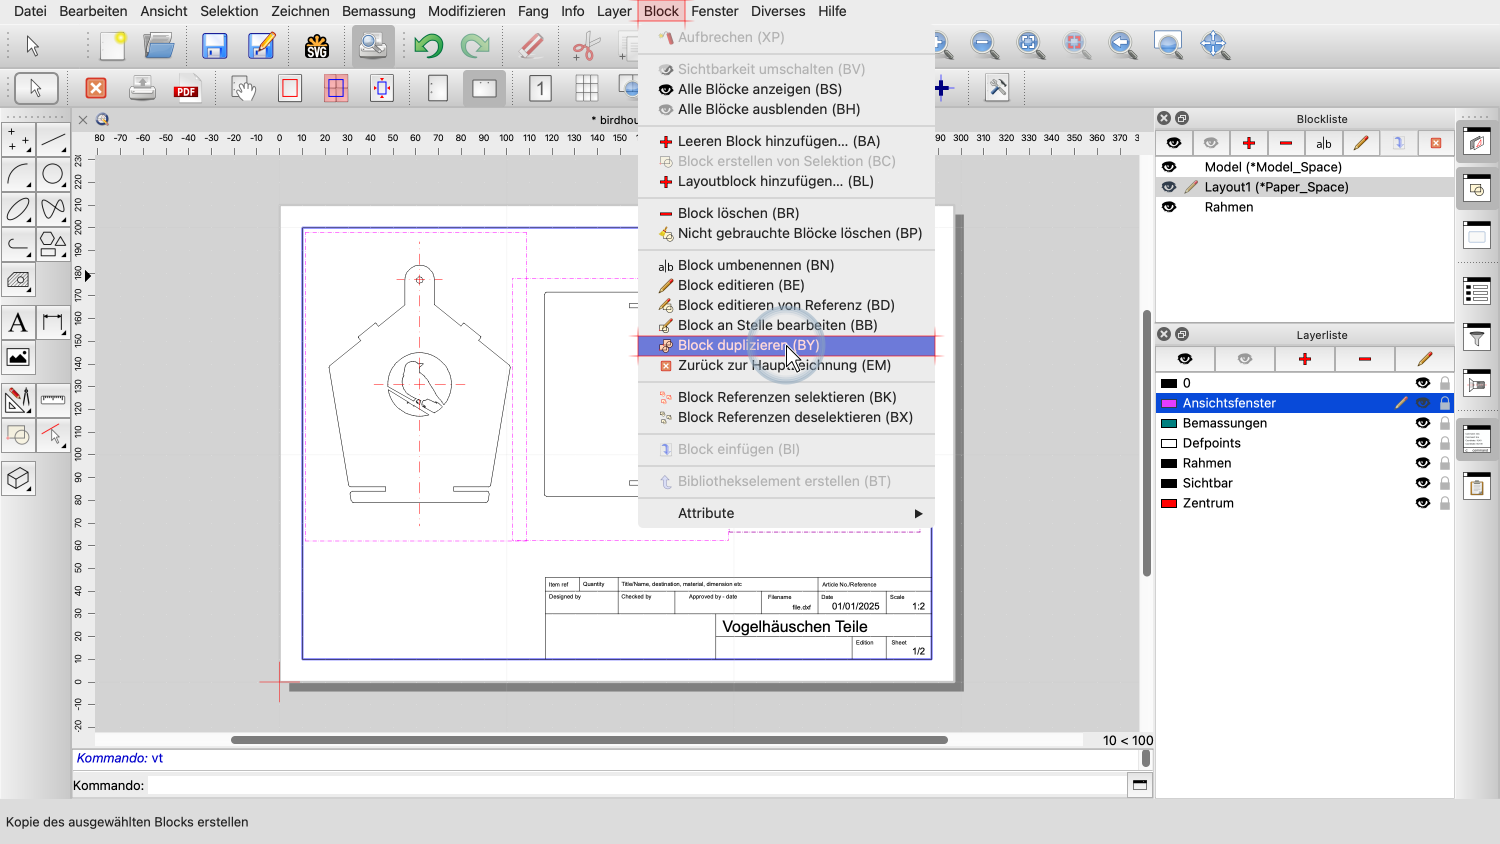The image size is (1500, 844).
Task: Open the command line options arrow
Action: 1139,785
